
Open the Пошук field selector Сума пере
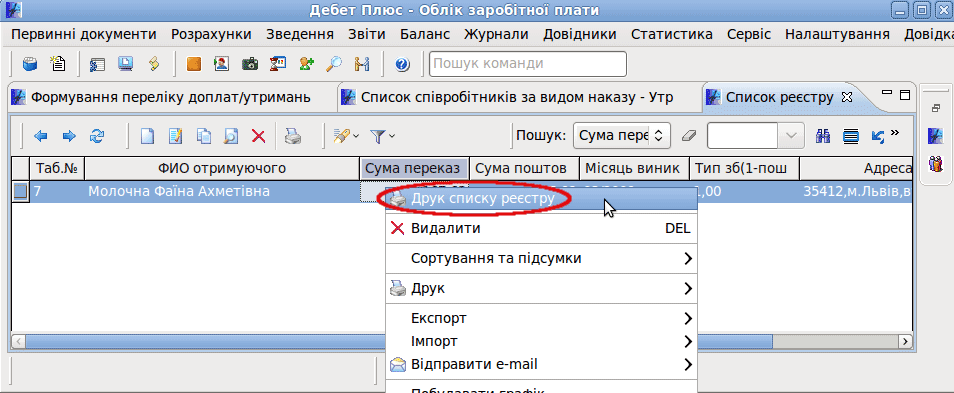[621, 136]
